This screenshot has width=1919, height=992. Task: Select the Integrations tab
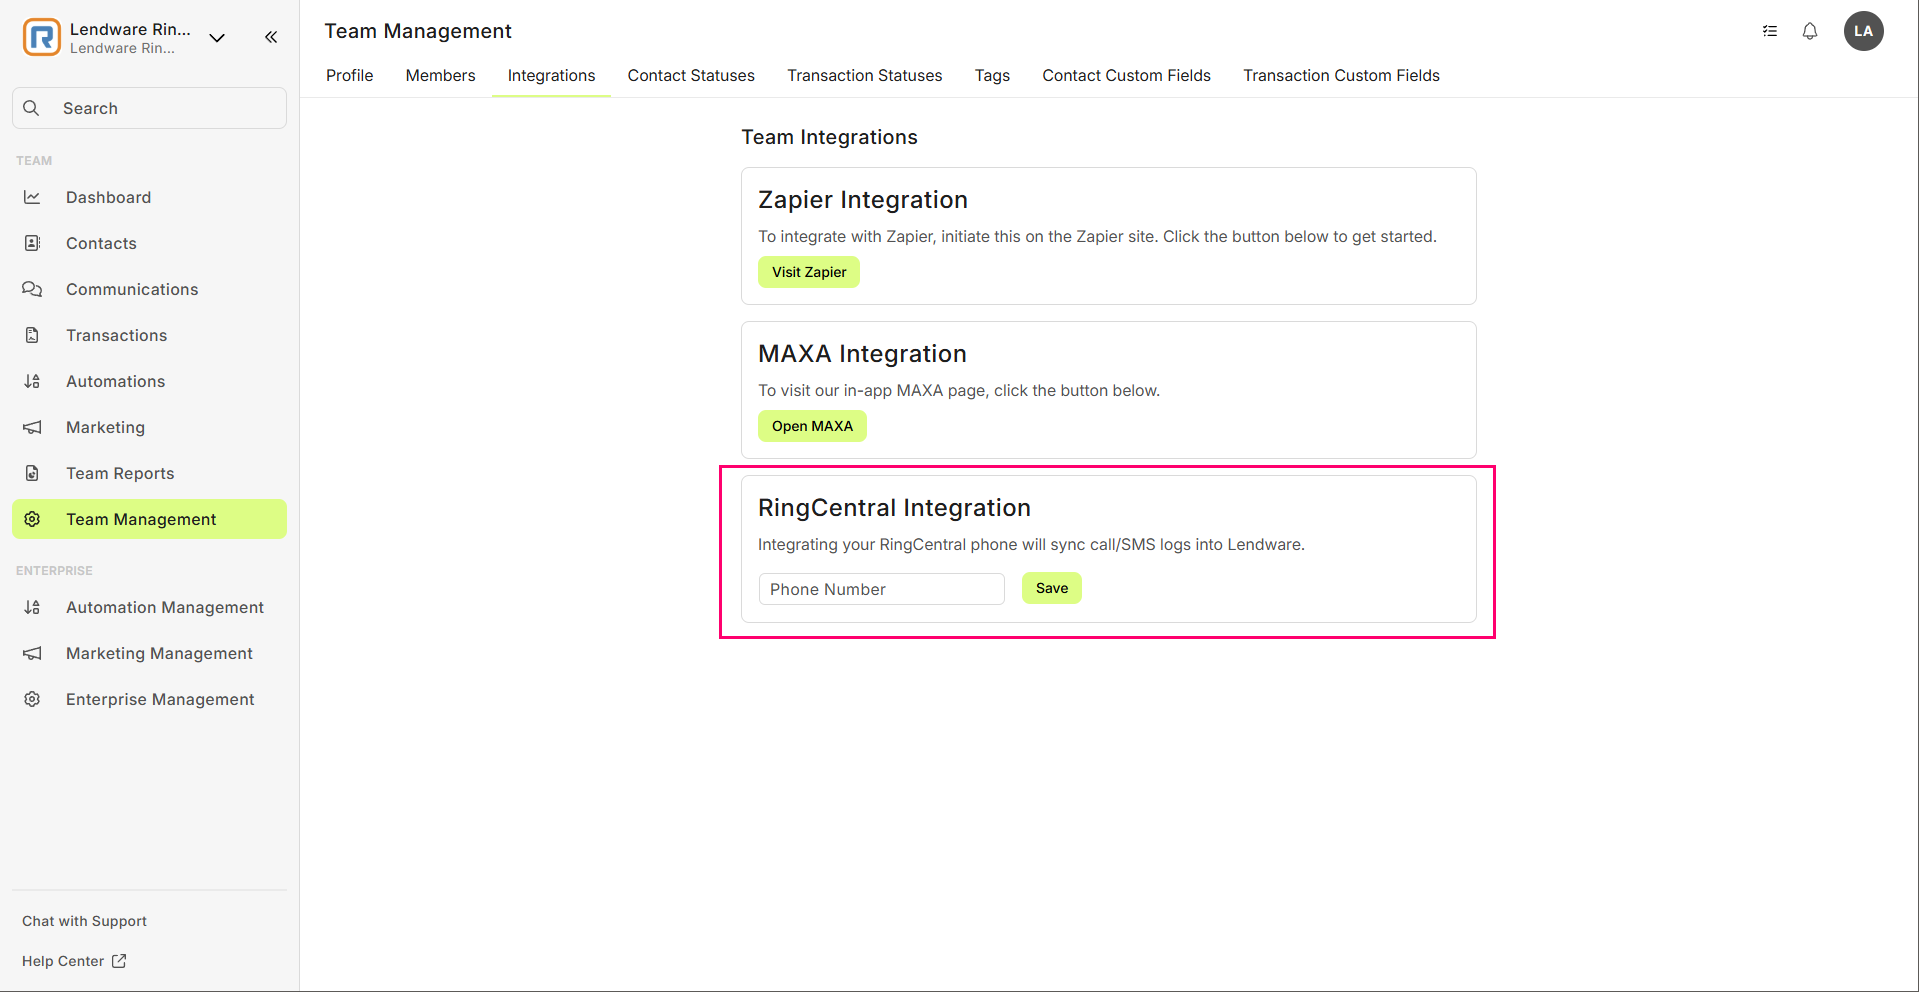click(x=551, y=75)
